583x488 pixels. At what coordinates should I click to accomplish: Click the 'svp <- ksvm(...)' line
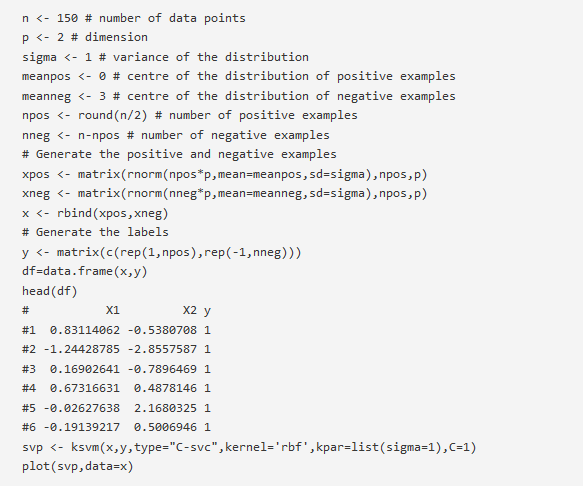point(249,447)
